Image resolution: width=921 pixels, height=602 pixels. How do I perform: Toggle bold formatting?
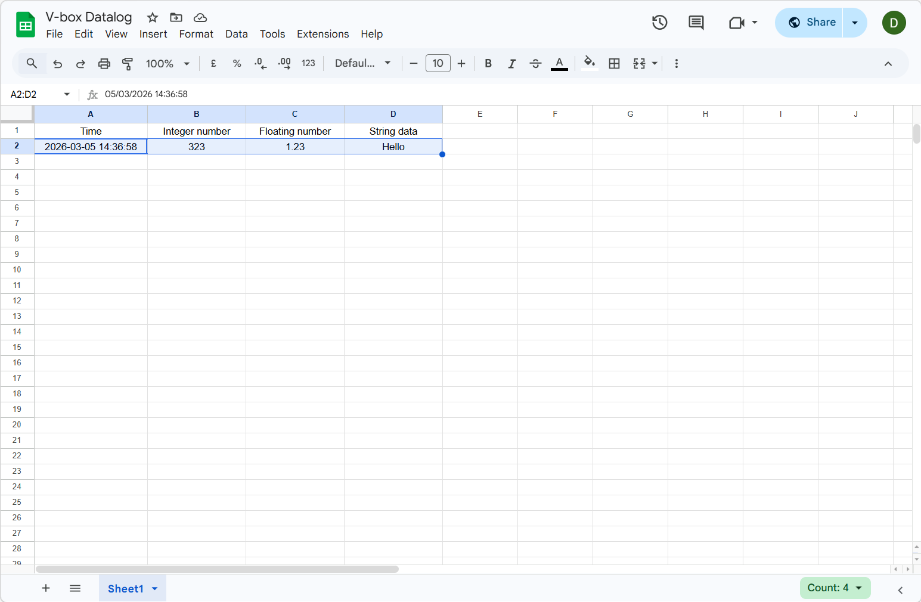coord(488,63)
